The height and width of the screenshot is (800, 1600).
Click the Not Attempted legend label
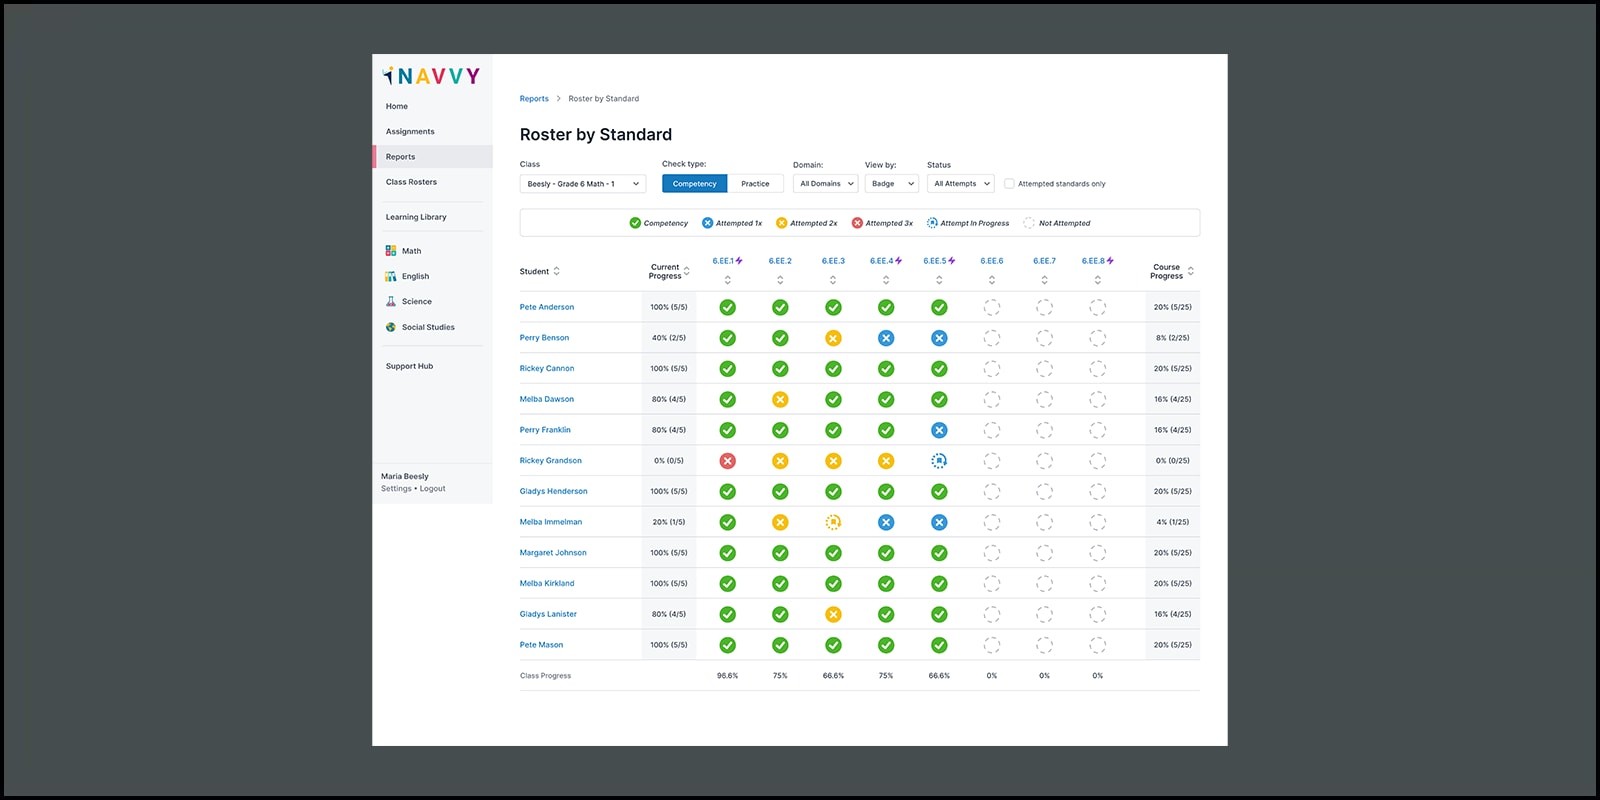coord(1064,223)
